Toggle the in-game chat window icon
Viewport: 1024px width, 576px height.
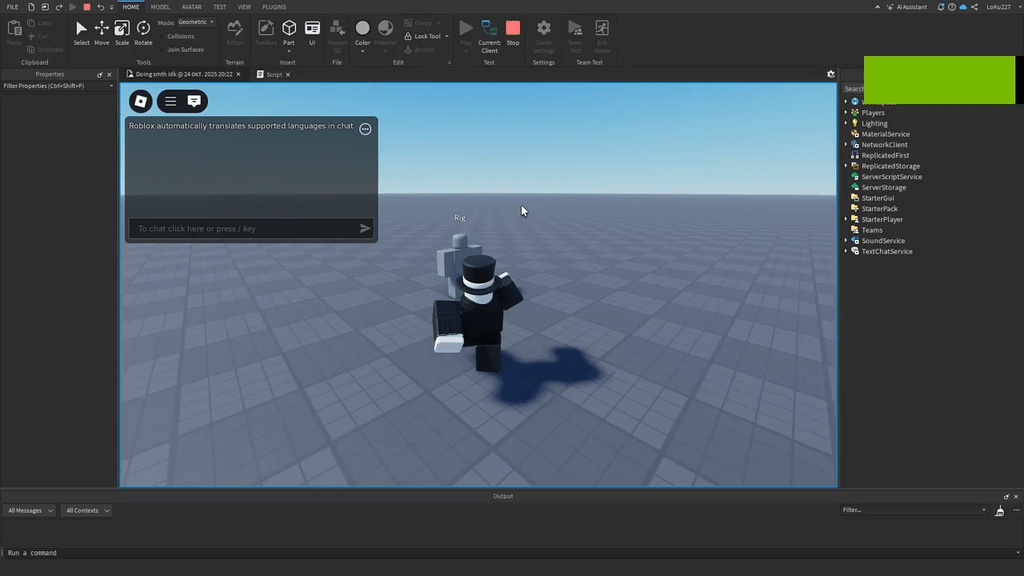[x=194, y=101]
